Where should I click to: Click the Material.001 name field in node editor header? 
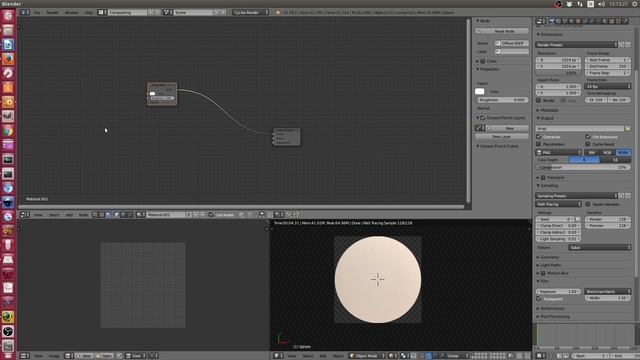pyautogui.click(x=166, y=215)
